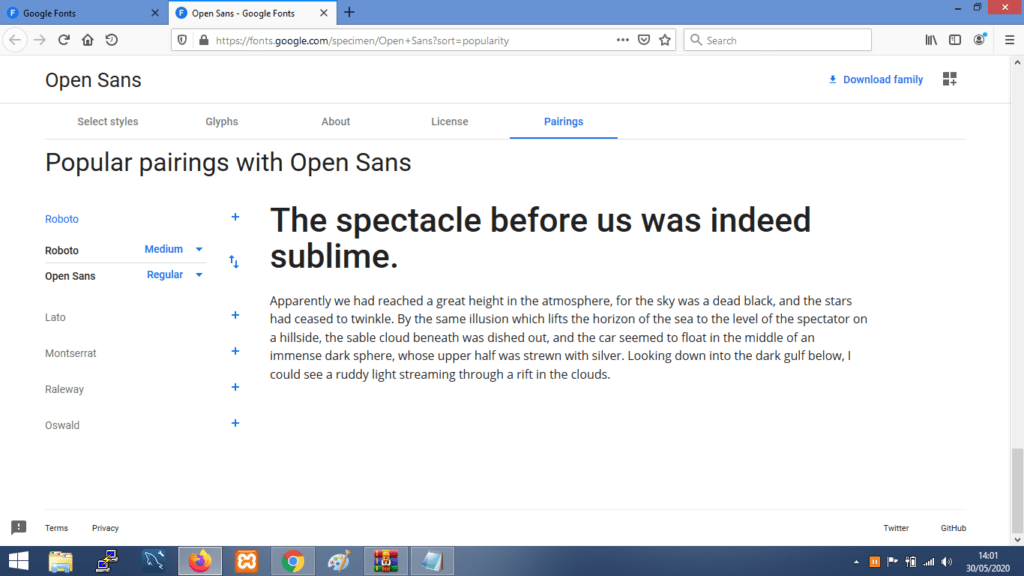This screenshot has height=576, width=1024.
Task: Close the Open Sans tab
Action: (324, 13)
